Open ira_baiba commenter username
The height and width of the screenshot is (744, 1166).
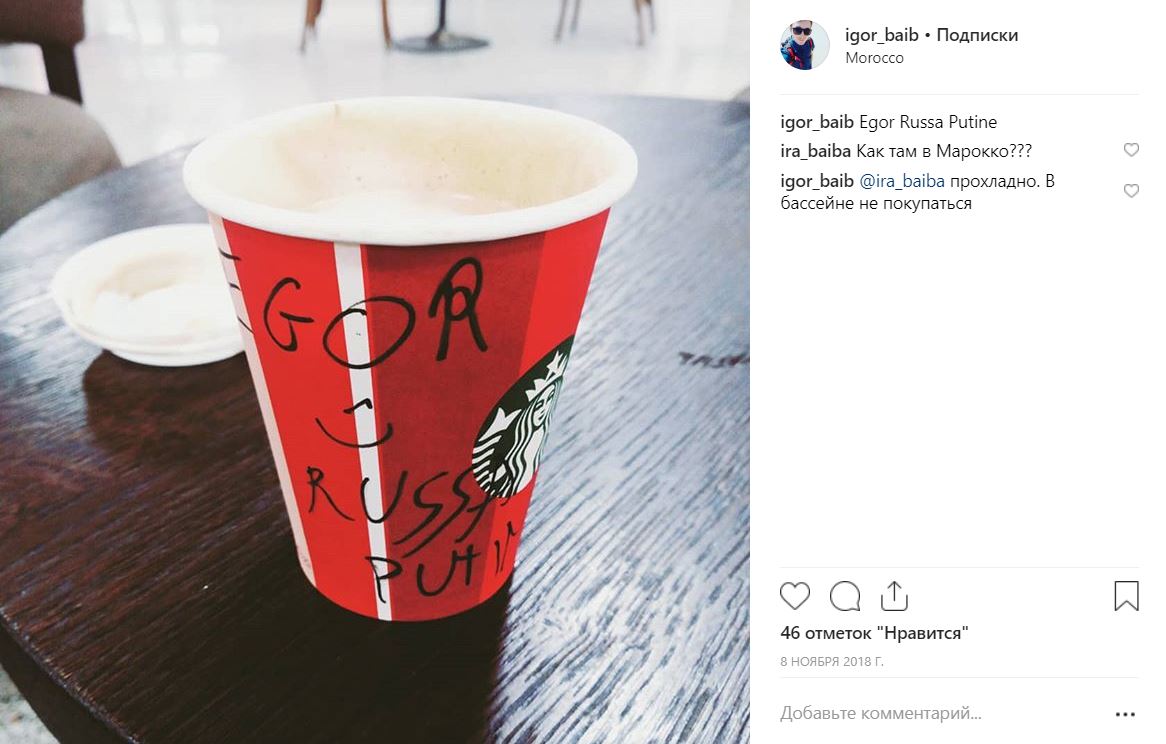pos(816,152)
